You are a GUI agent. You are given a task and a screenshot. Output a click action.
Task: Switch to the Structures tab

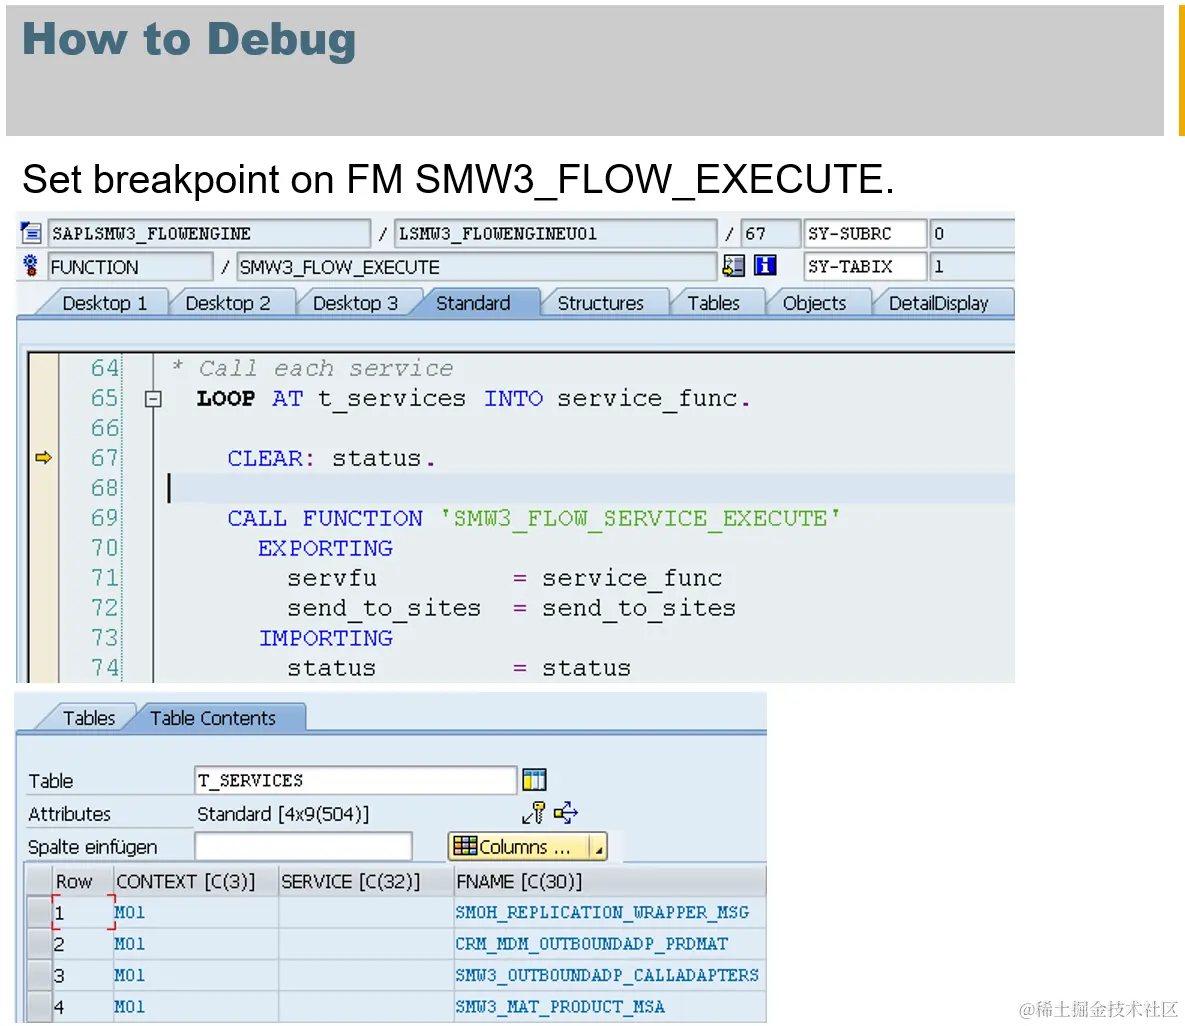coord(601,303)
